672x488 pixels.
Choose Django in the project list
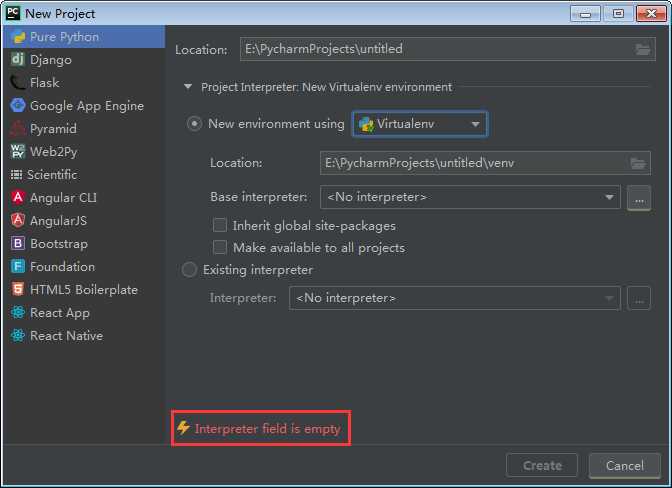(x=84, y=60)
